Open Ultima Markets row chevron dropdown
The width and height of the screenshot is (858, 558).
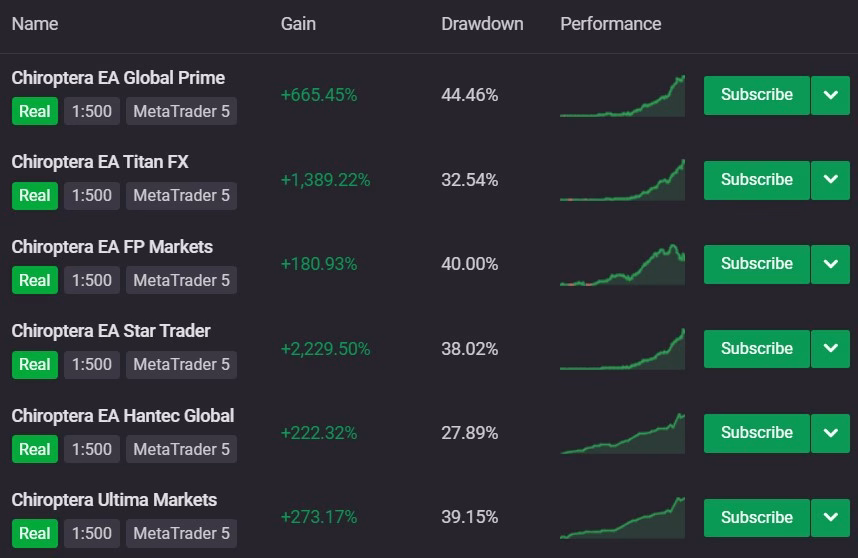(x=830, y=518)
